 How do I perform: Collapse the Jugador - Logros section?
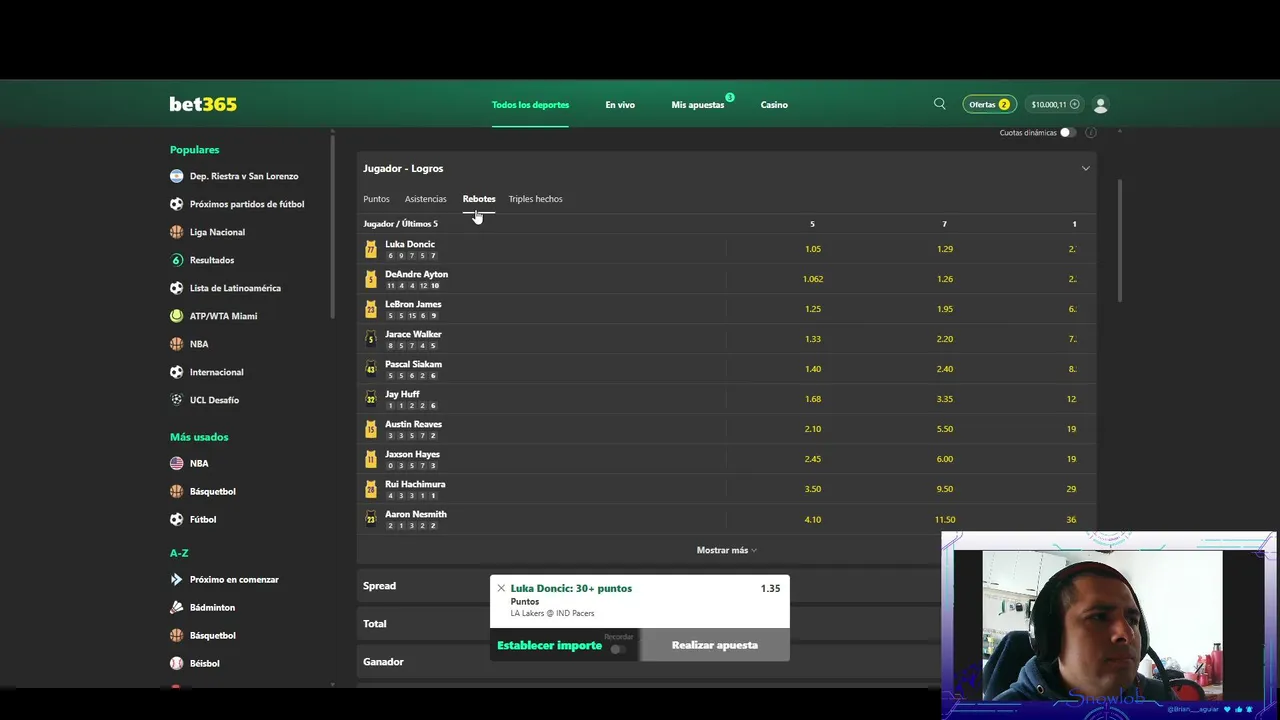(x=1085, y=168)
